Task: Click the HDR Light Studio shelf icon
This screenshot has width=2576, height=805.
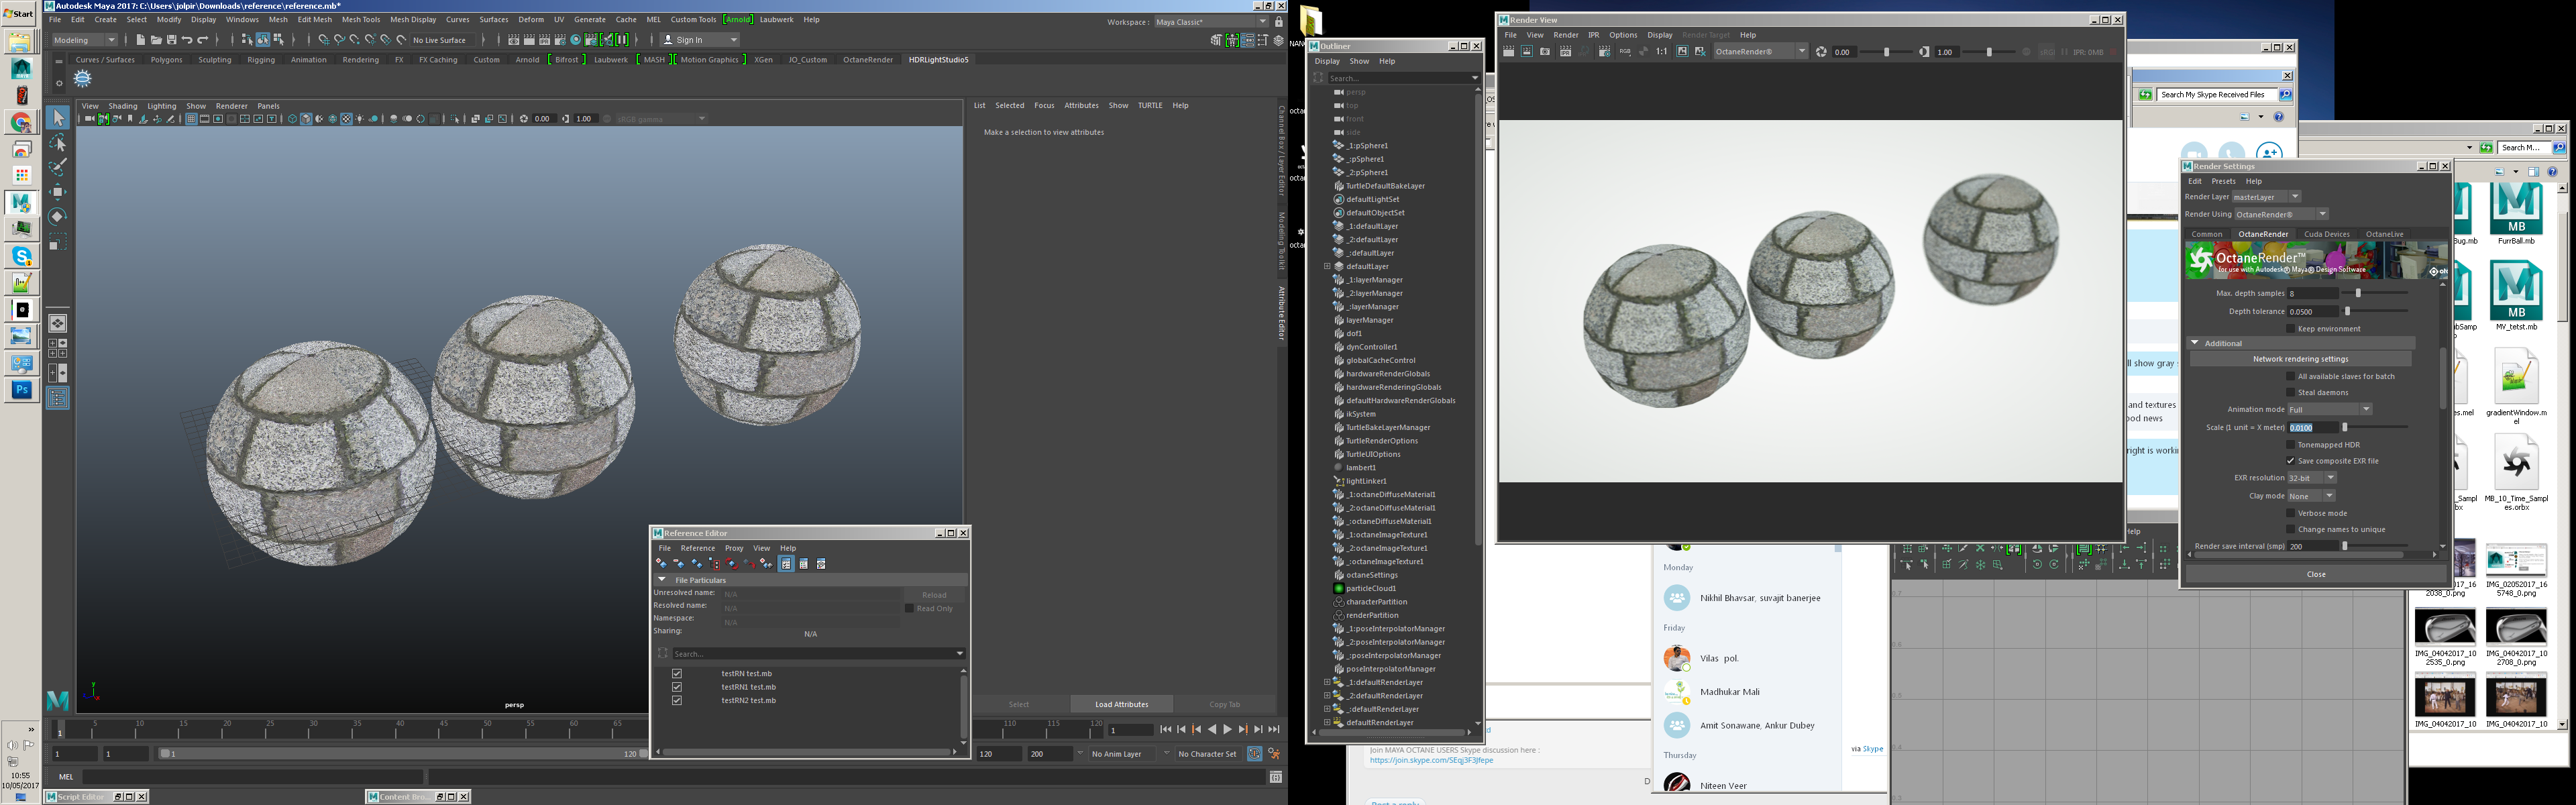Action: click(x=83, y=78)
